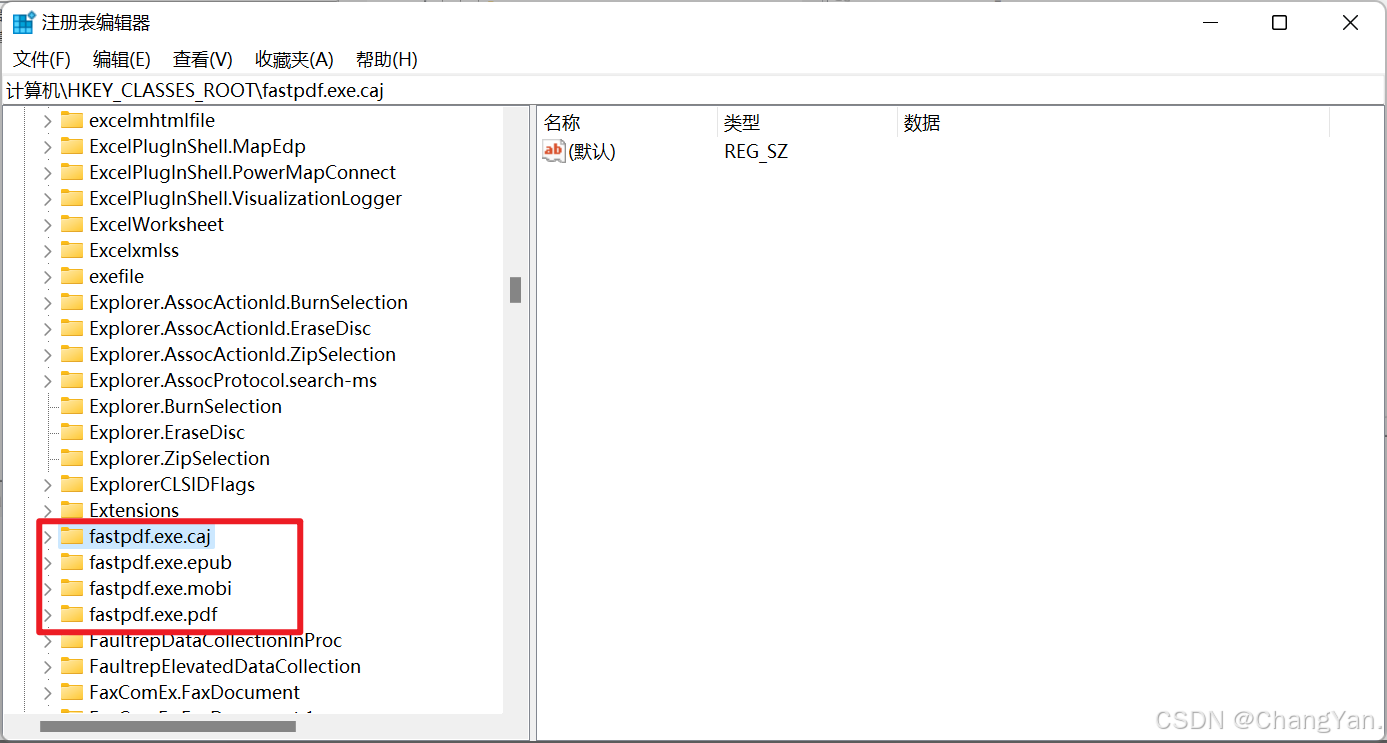
Task: Click folder icon beside Explorer.AssocActionId.EraseDisc
Action: coord(72,328)
